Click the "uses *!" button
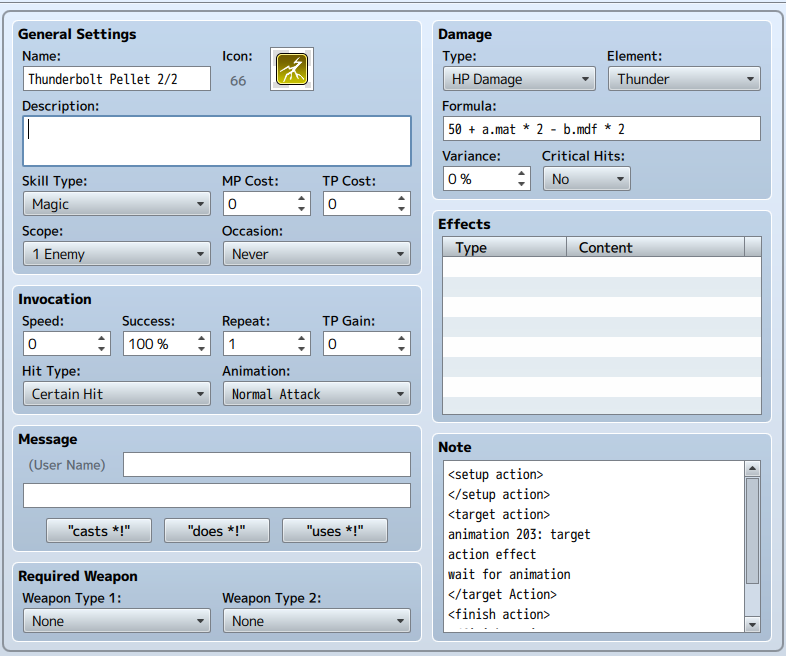The width and height of the screenshot is (786, 656). tap(335, 531)
